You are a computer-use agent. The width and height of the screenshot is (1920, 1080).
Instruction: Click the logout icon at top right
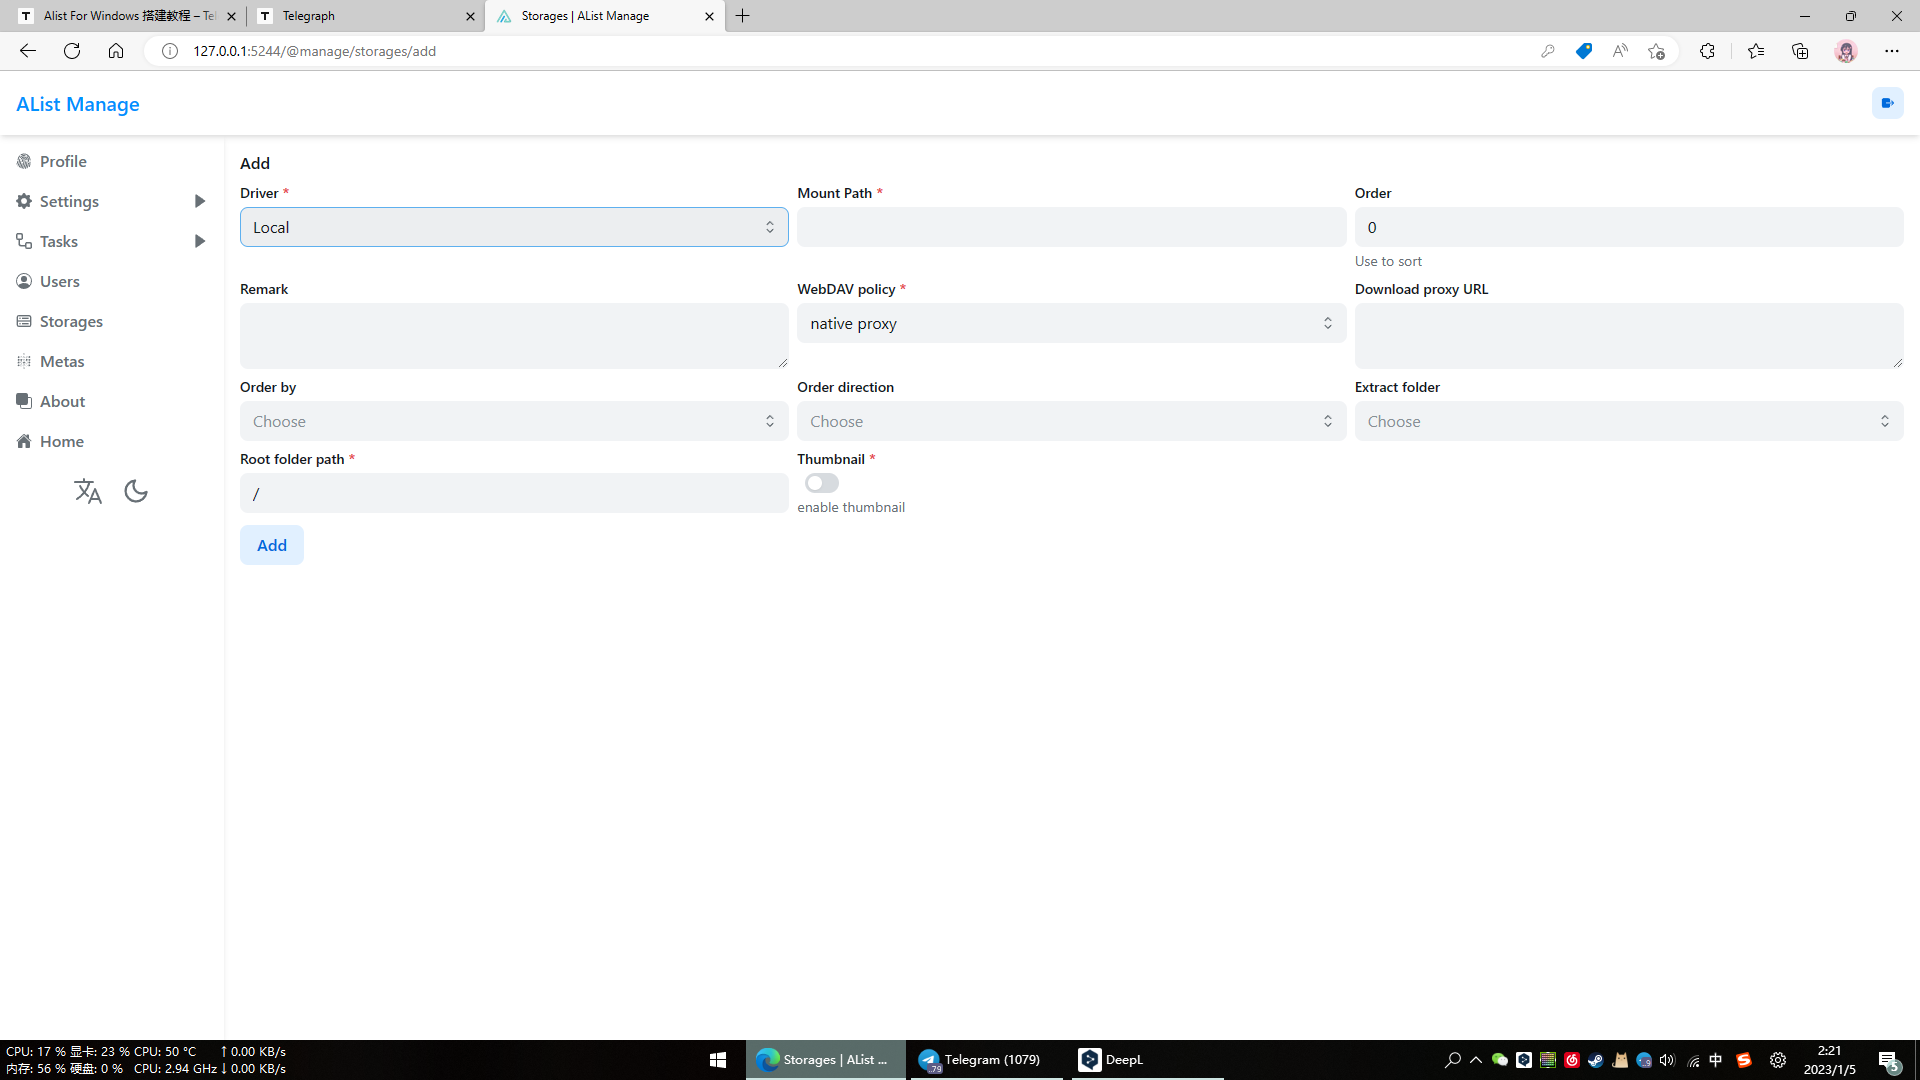coord(1887,103)
